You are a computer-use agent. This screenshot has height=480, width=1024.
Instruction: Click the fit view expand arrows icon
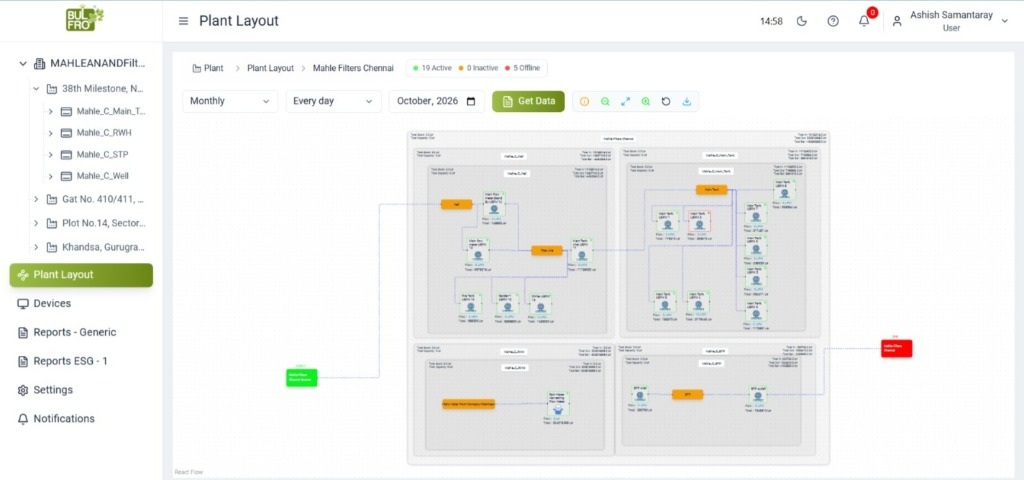pos(625,102)
